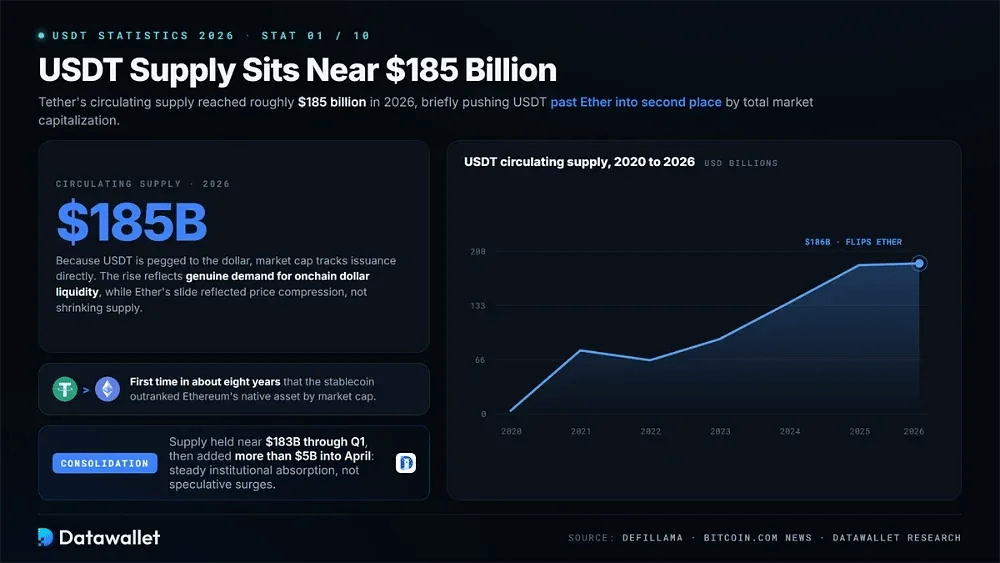Image resolution: width=1000 pixels, height=563 pixels.
Task: Click DATAWALLET RESEARCH in the source line
Action: pos(897,538)
